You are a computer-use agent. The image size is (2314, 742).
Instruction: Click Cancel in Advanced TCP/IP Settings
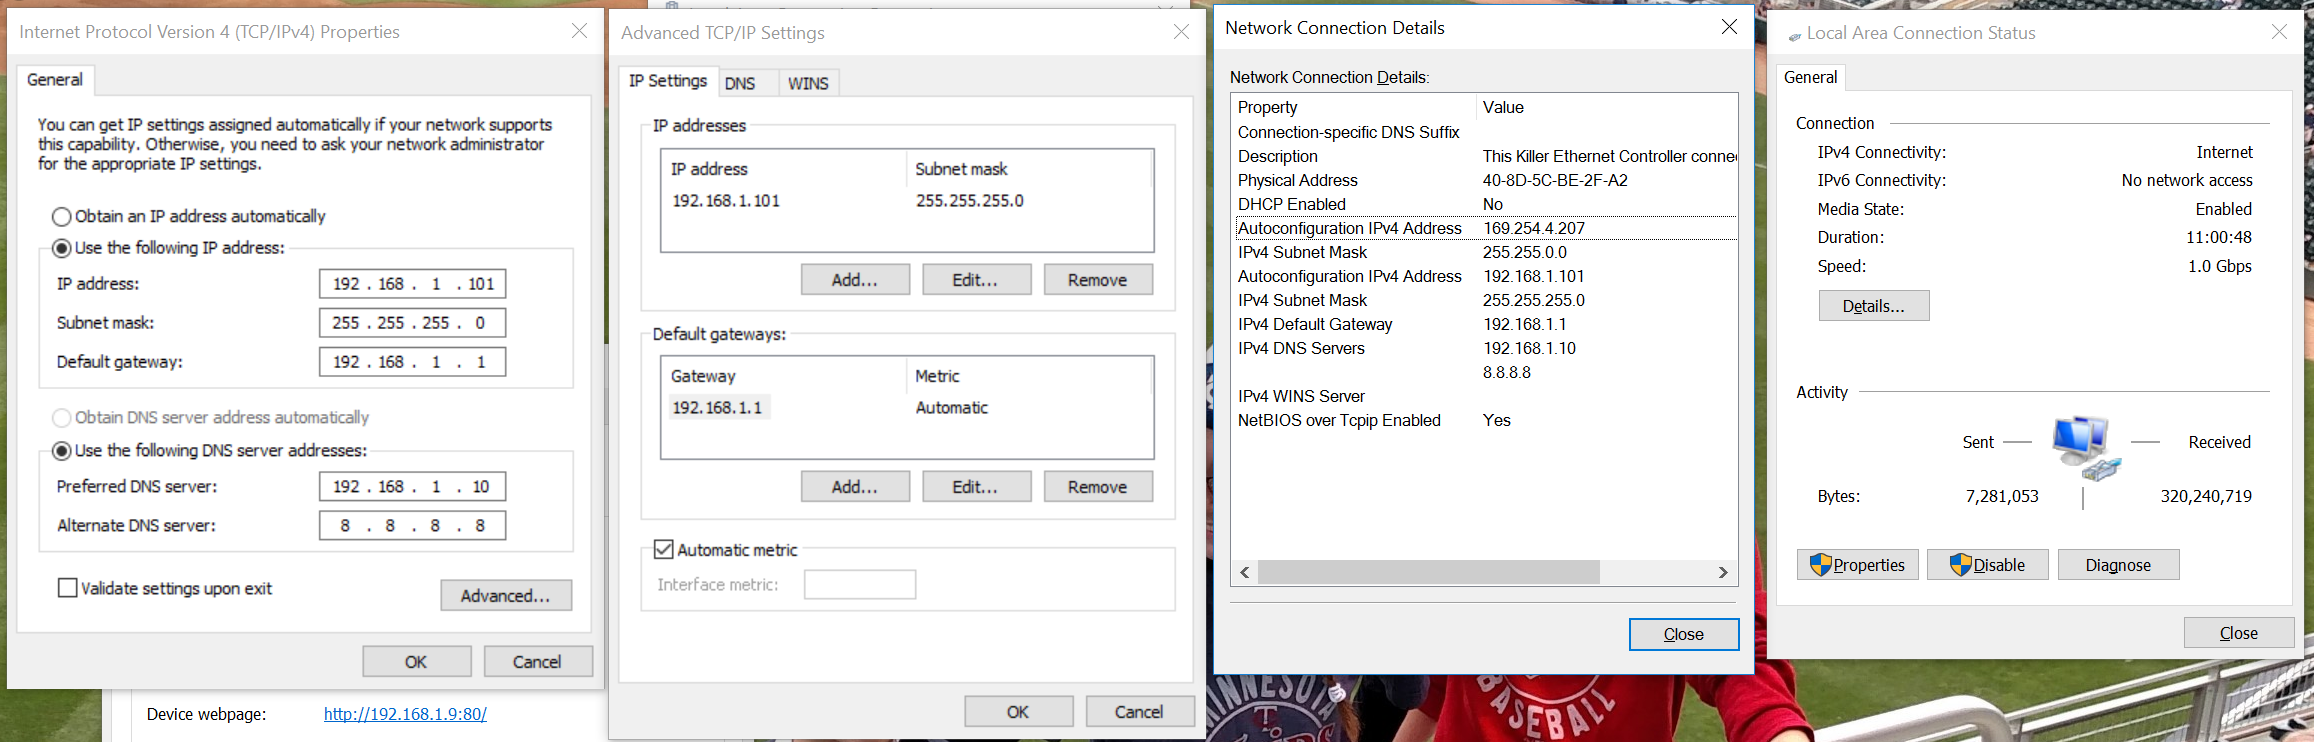[x=1140, y=712]
